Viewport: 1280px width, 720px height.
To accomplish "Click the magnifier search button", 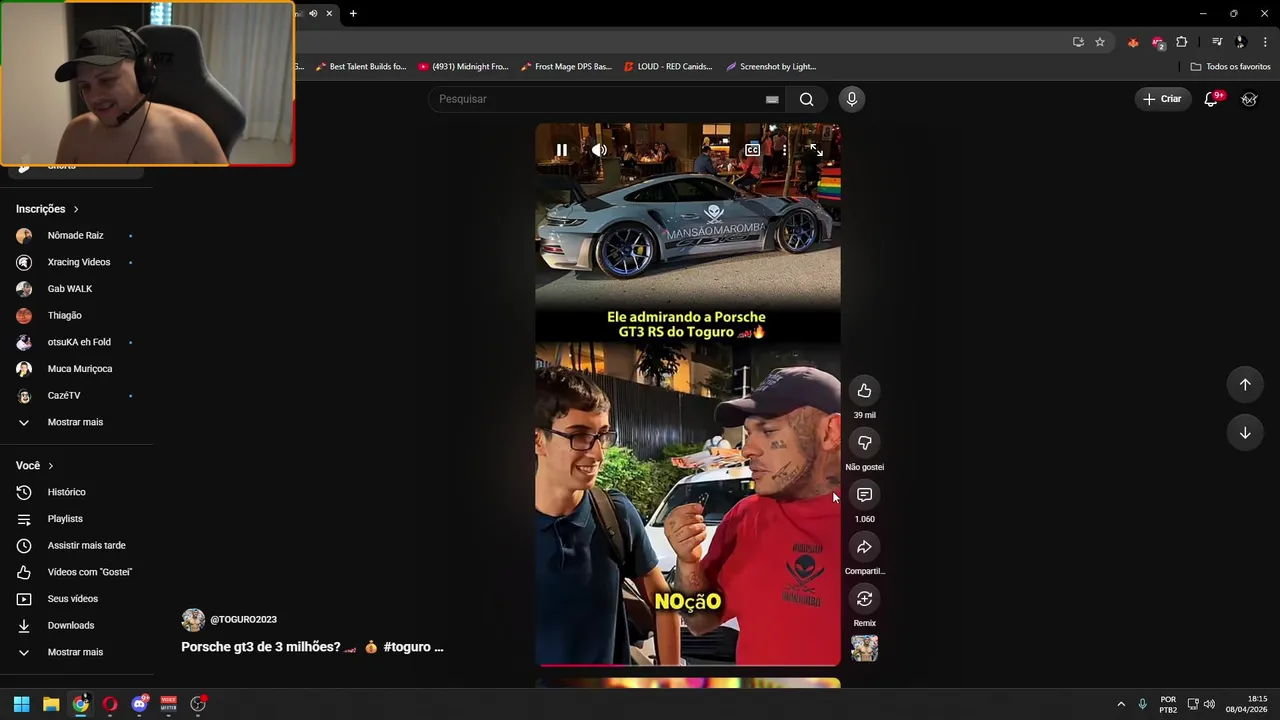I will tap(807, 99).
